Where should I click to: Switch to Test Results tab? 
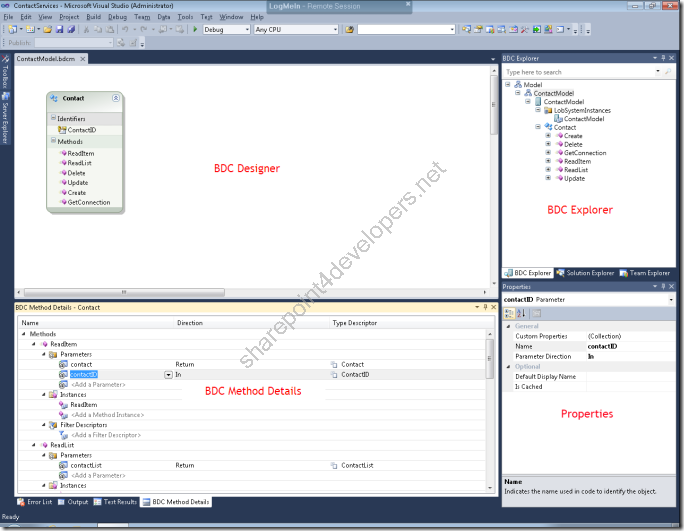(115, 502)
